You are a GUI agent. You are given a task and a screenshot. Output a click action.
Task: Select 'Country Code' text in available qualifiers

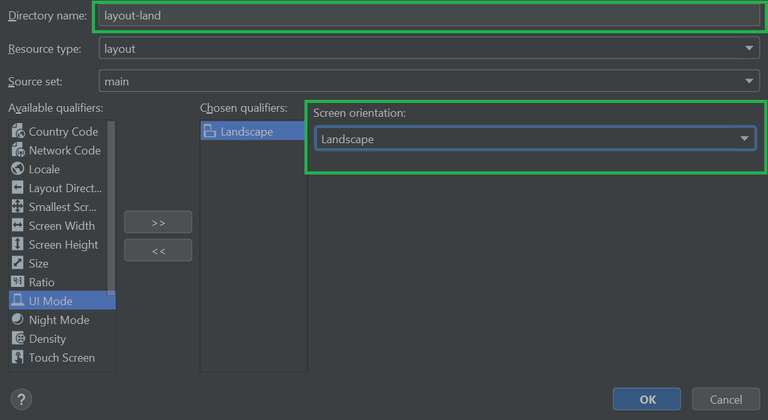tap(63, 132)
